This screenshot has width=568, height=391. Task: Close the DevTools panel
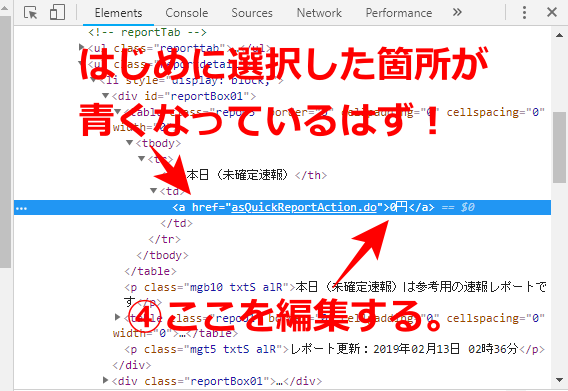552,12
